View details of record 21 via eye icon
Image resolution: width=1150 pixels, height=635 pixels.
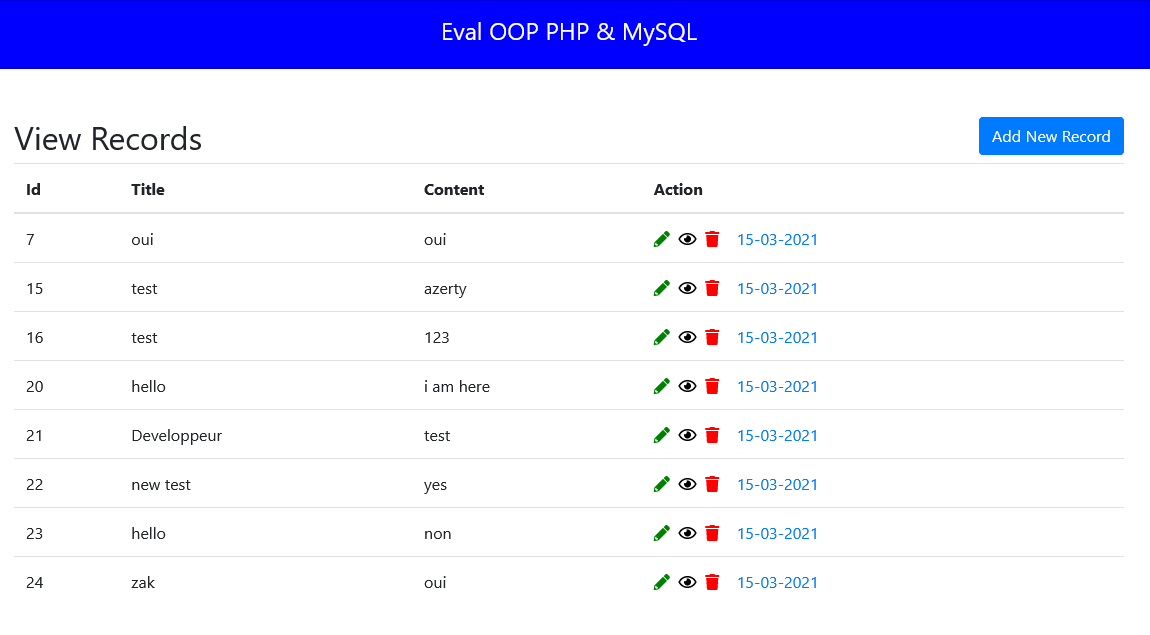(x=687, y=435)
